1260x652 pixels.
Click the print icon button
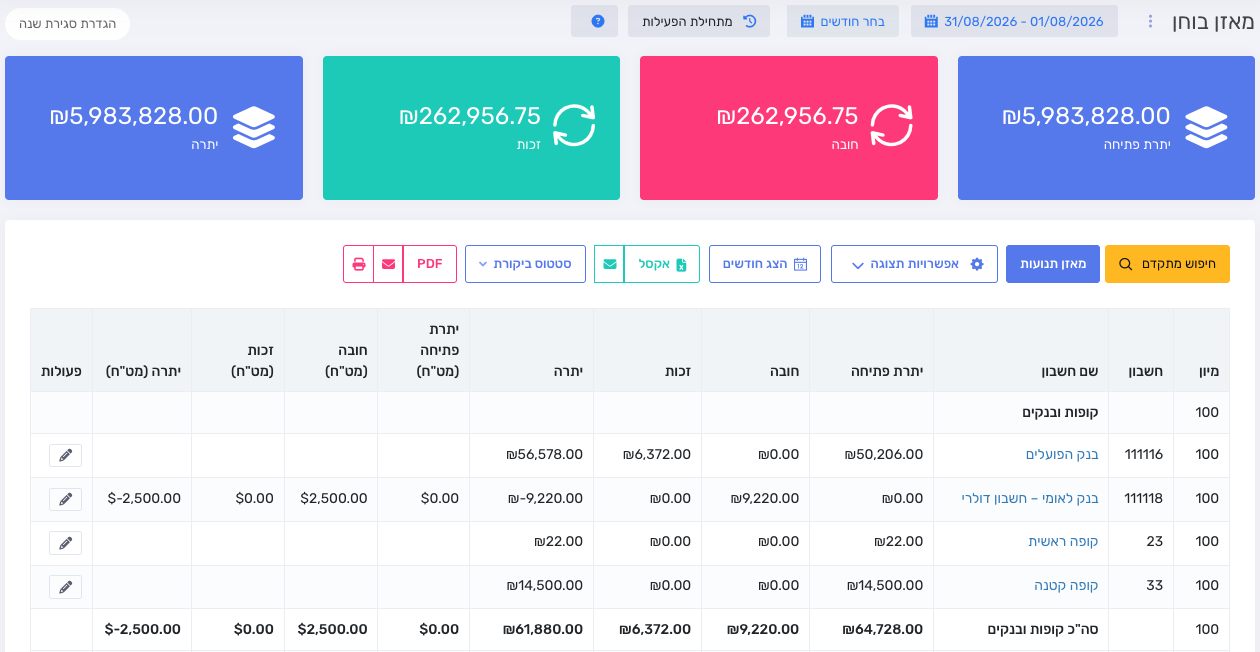click(x=358, y=264)
